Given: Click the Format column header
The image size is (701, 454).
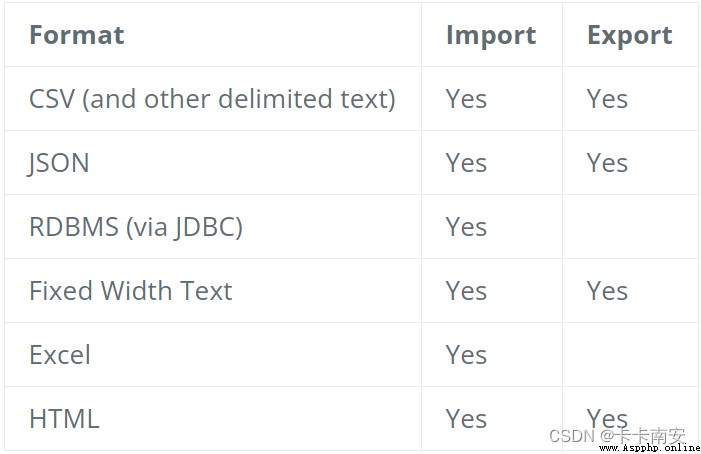Looking at the screenshot, I should pos(76,35).
